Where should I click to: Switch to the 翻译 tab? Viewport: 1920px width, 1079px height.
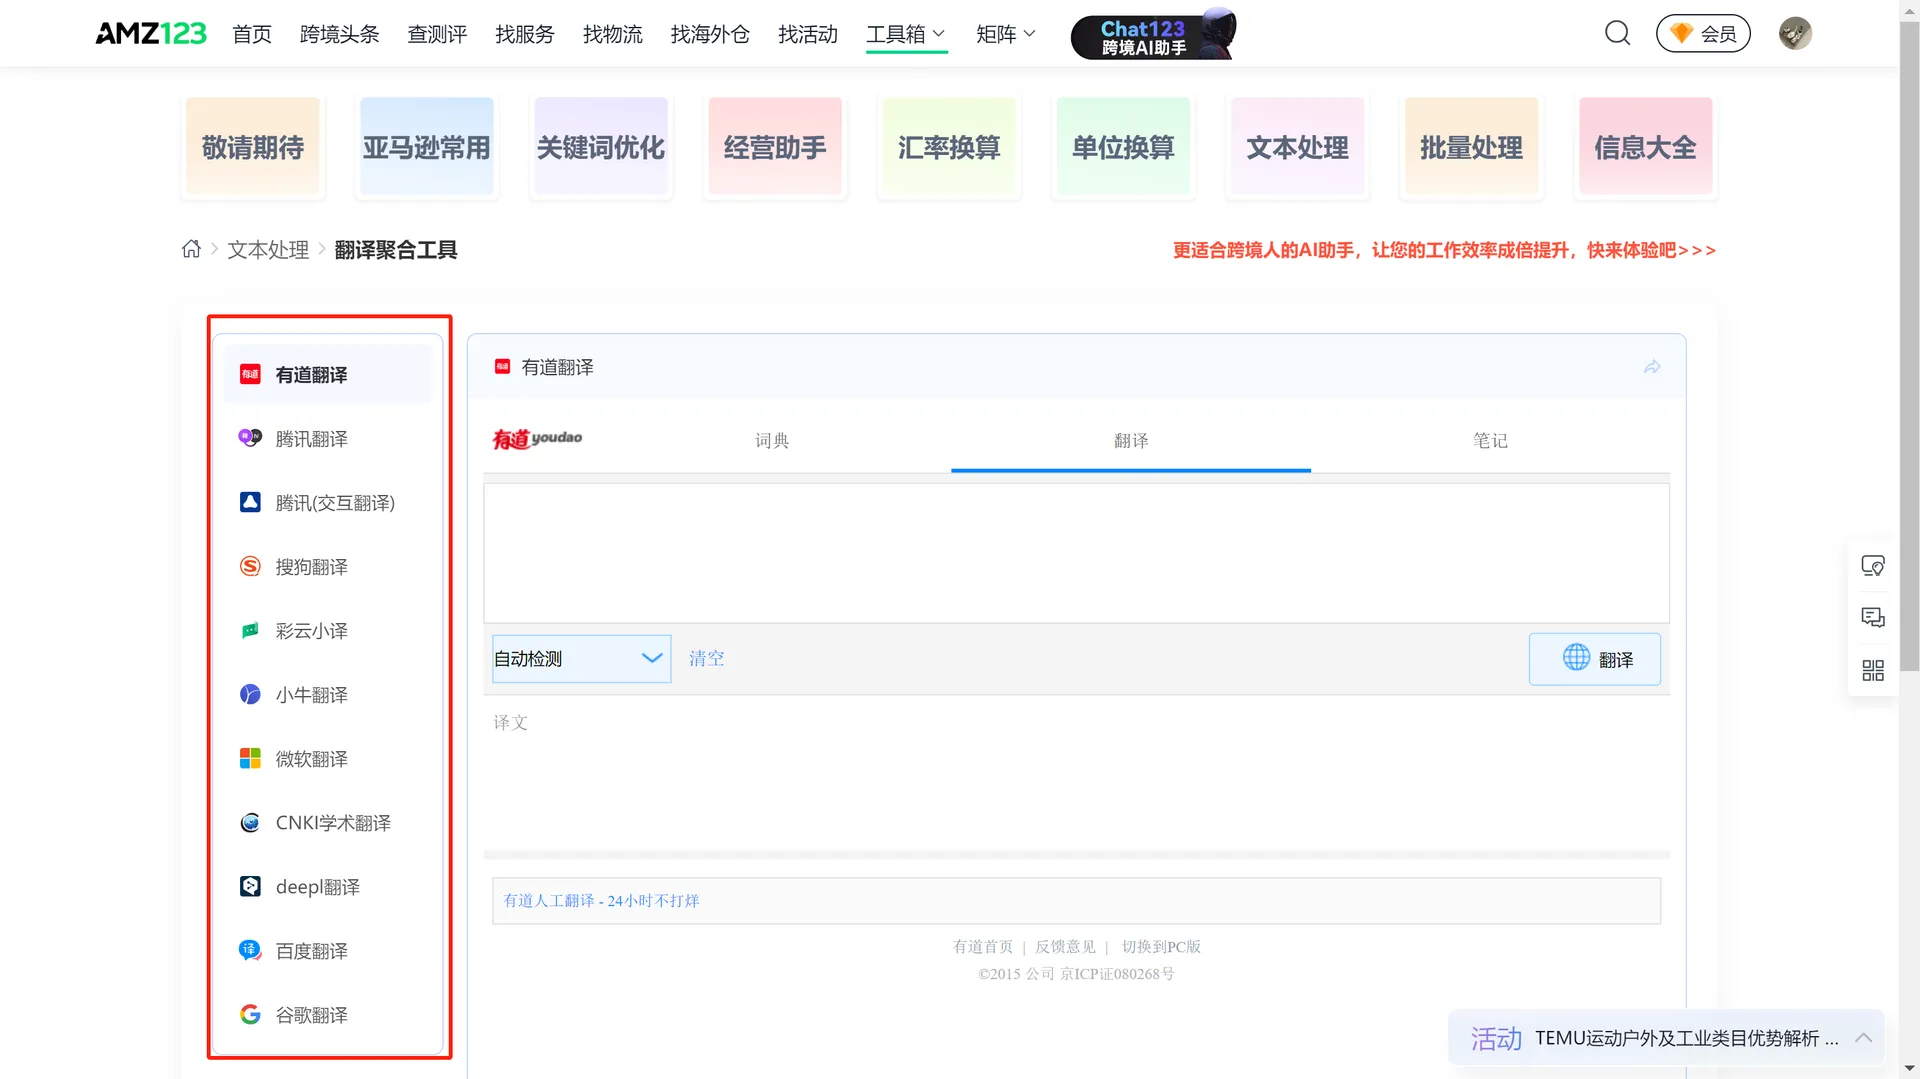coord(1131,440)
